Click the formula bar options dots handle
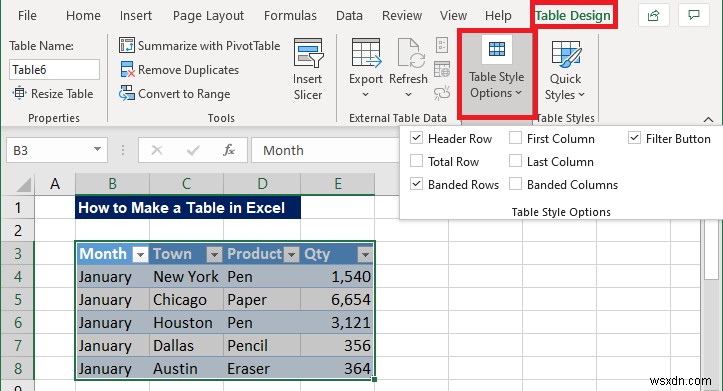The height and width of the screenshot is (391, 723). 123,150
